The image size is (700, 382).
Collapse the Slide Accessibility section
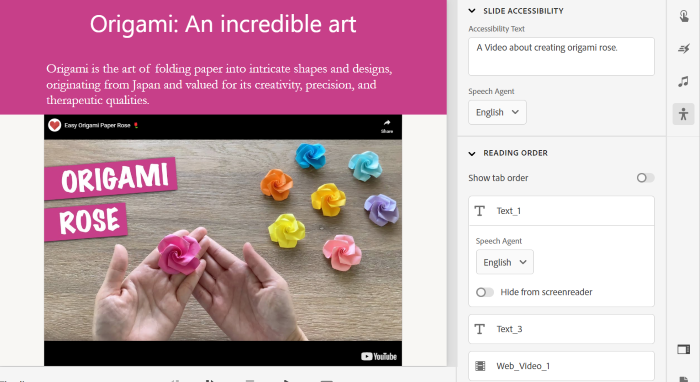point(472,11)
